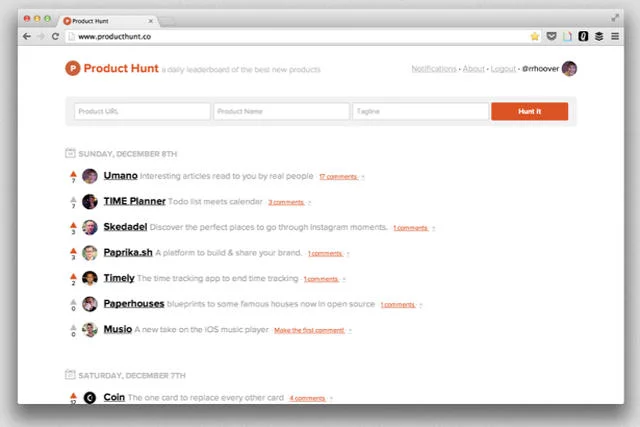
Task: Click the Skedadel submitter avatar
Action: tap(90, 227)
